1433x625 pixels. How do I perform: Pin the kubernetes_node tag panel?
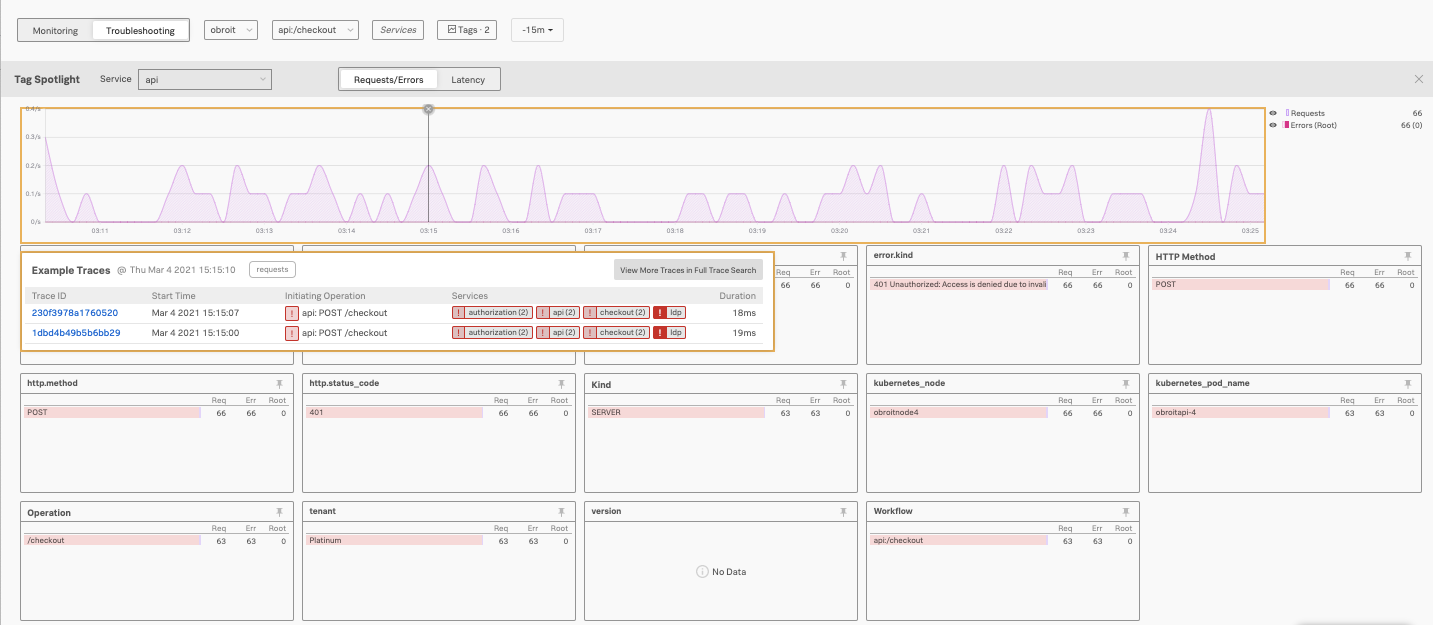pos(1125,383)
